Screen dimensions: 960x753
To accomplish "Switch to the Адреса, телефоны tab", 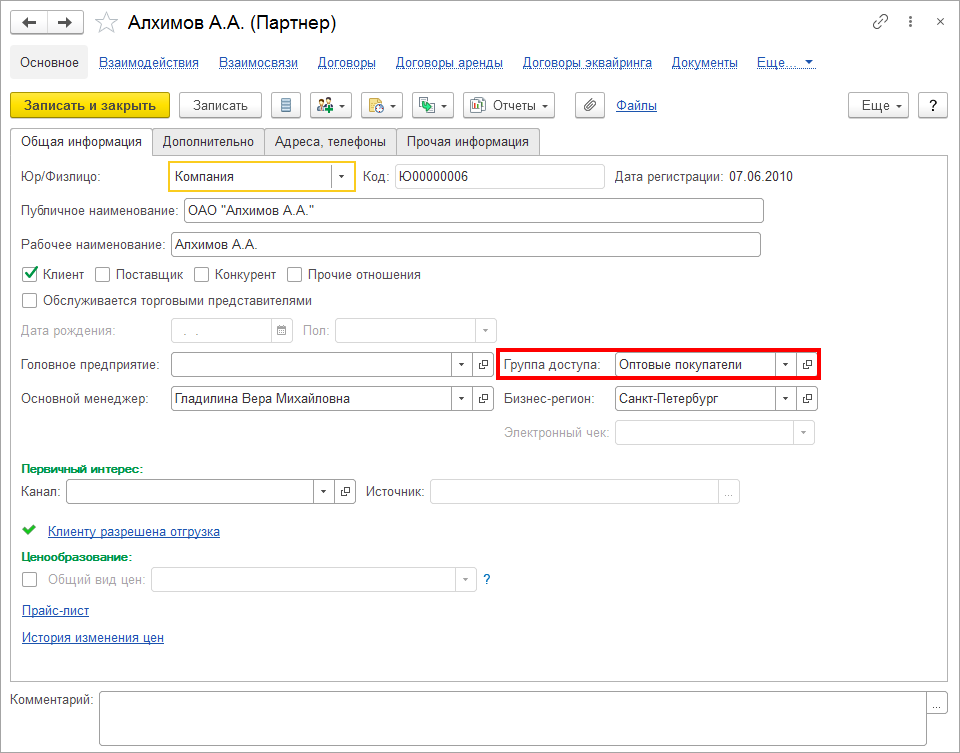I will 331,142.
